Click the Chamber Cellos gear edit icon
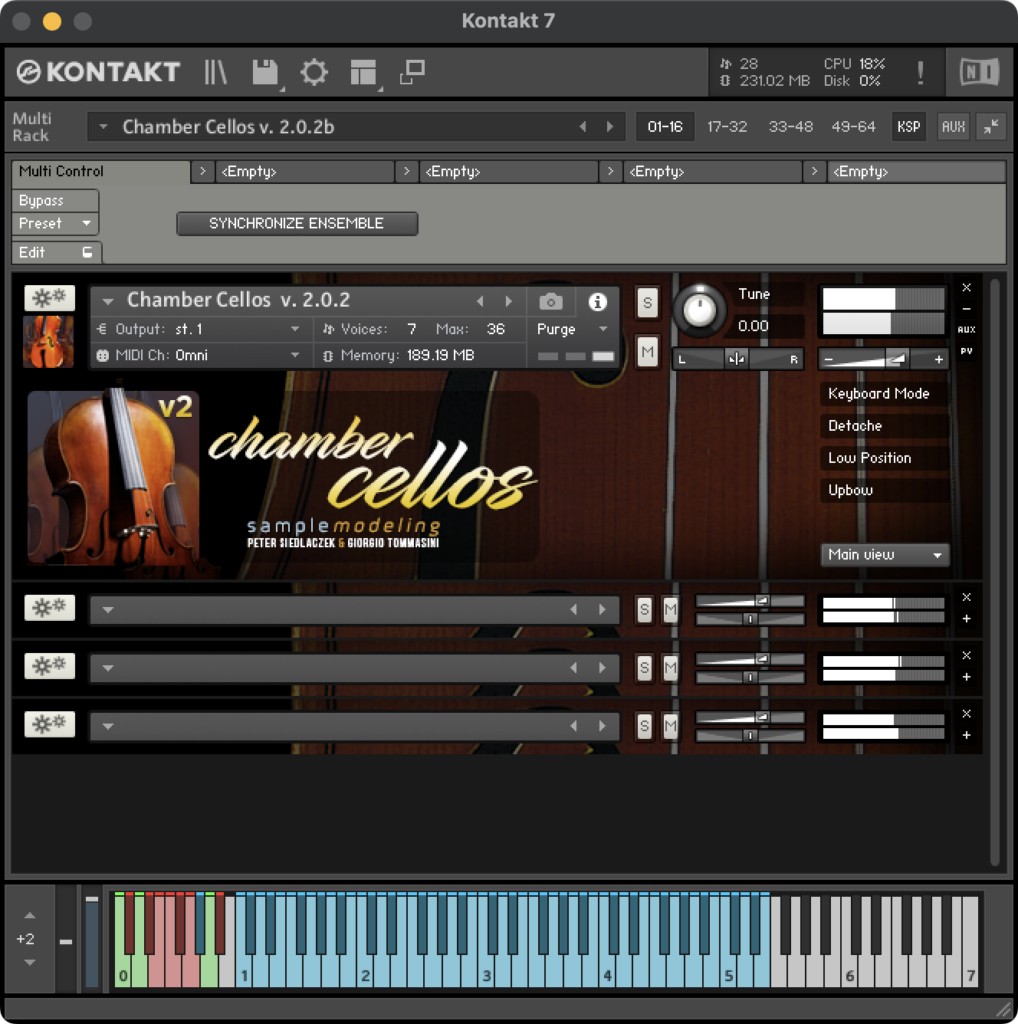1018x1024 pixels. (50, 298)
